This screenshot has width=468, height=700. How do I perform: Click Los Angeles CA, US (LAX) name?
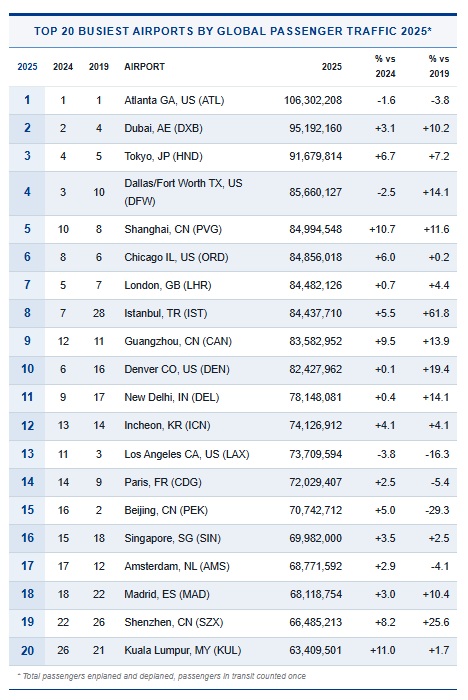187,454
